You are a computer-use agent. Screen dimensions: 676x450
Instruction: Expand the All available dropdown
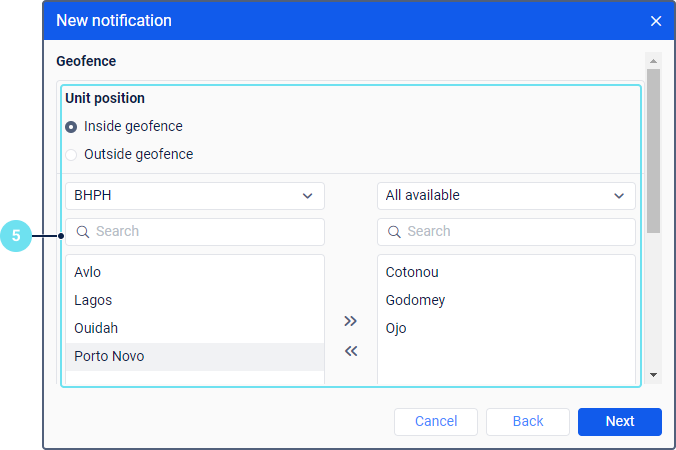click(x=506, y=196)
